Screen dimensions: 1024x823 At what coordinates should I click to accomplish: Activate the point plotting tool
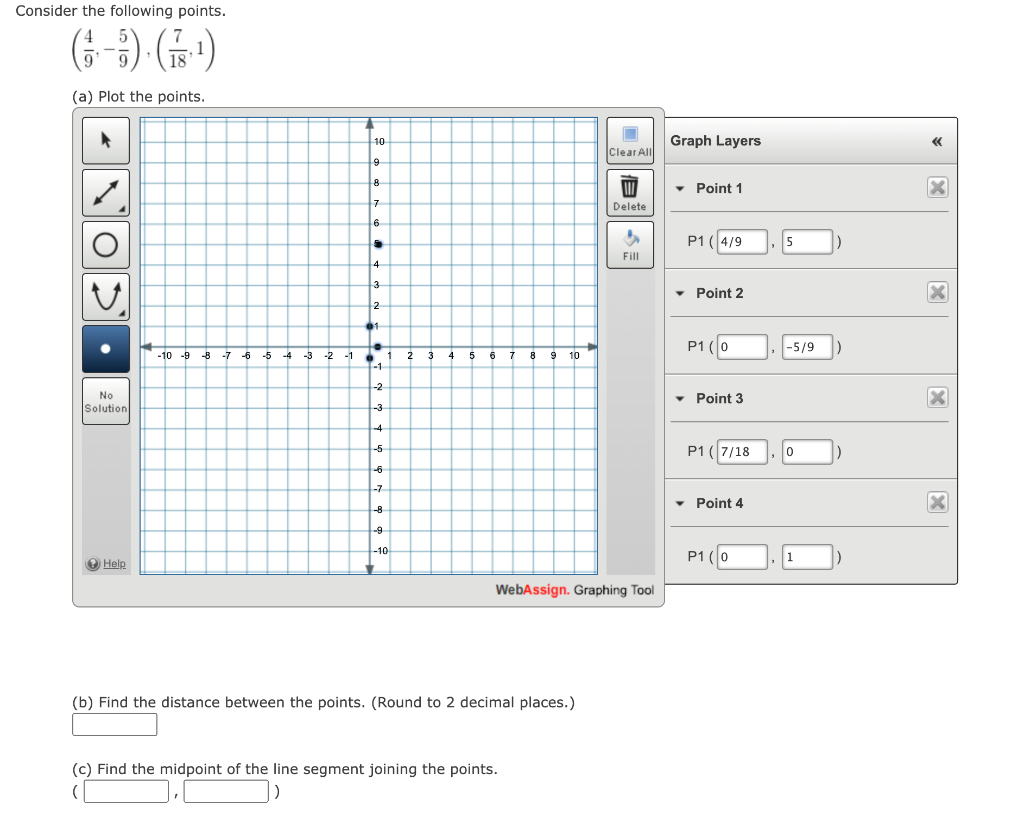click(105, 348)
